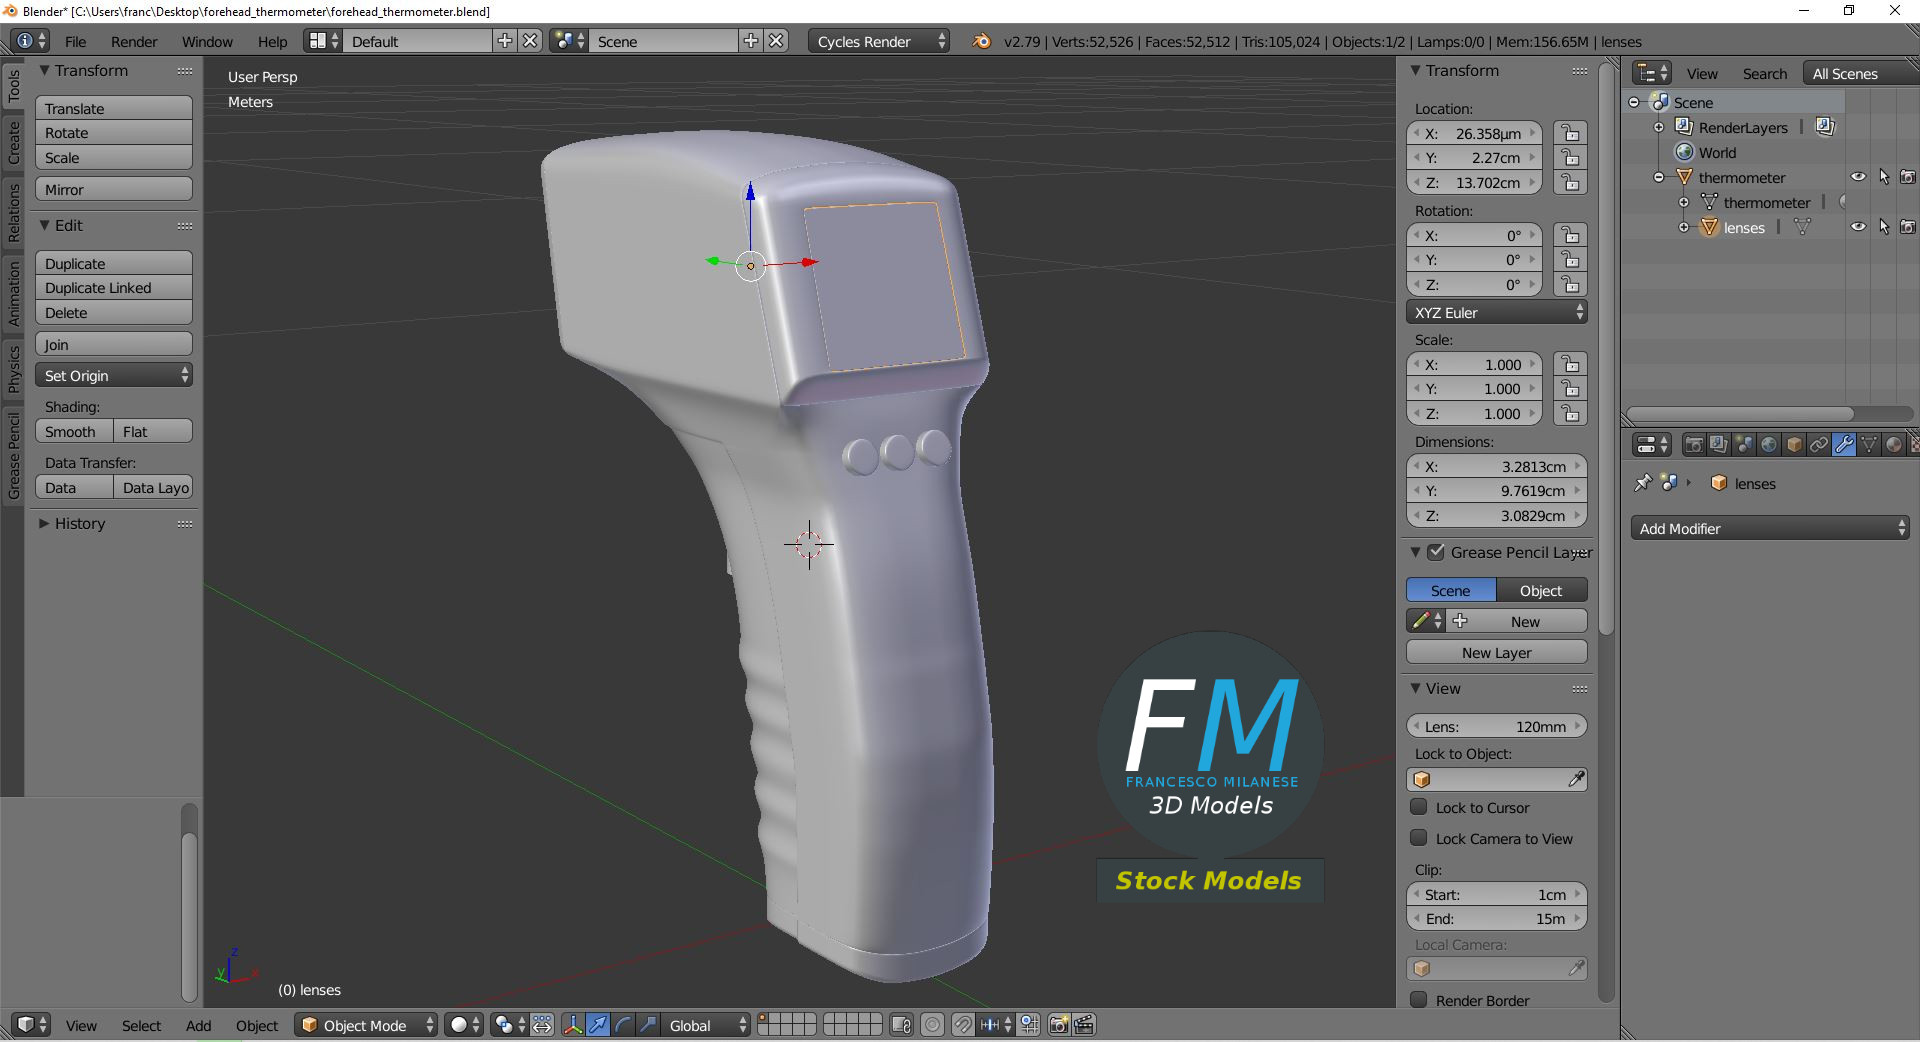Toggle selectability of thermometer (arrow icon)
The image size is (1920, 1042).
point(1884,177)
